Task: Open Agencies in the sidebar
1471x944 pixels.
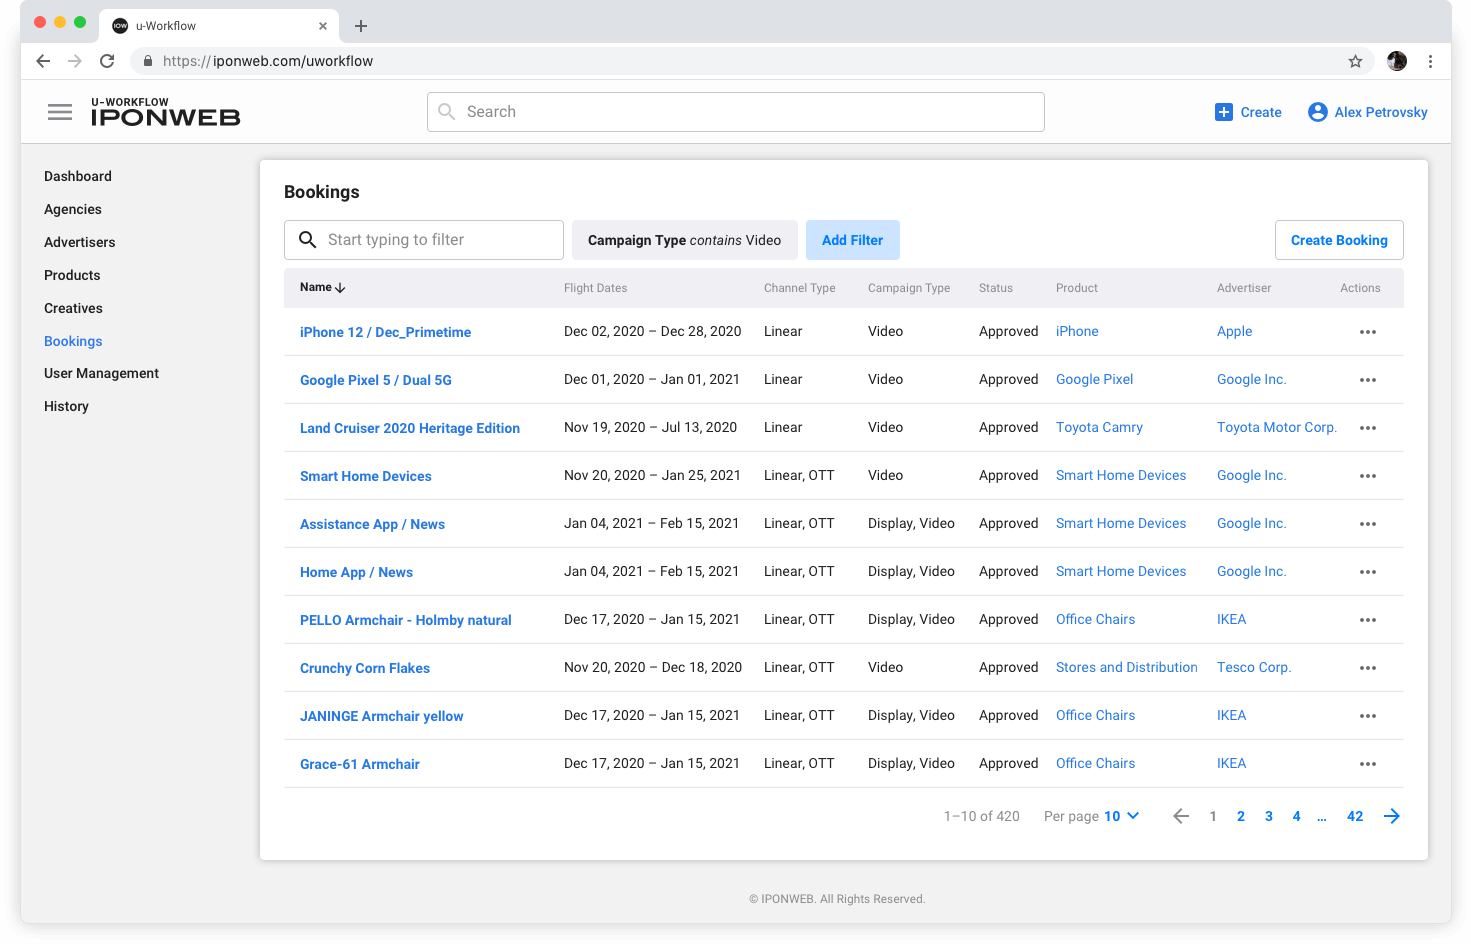Action: (x=73, y=209)
